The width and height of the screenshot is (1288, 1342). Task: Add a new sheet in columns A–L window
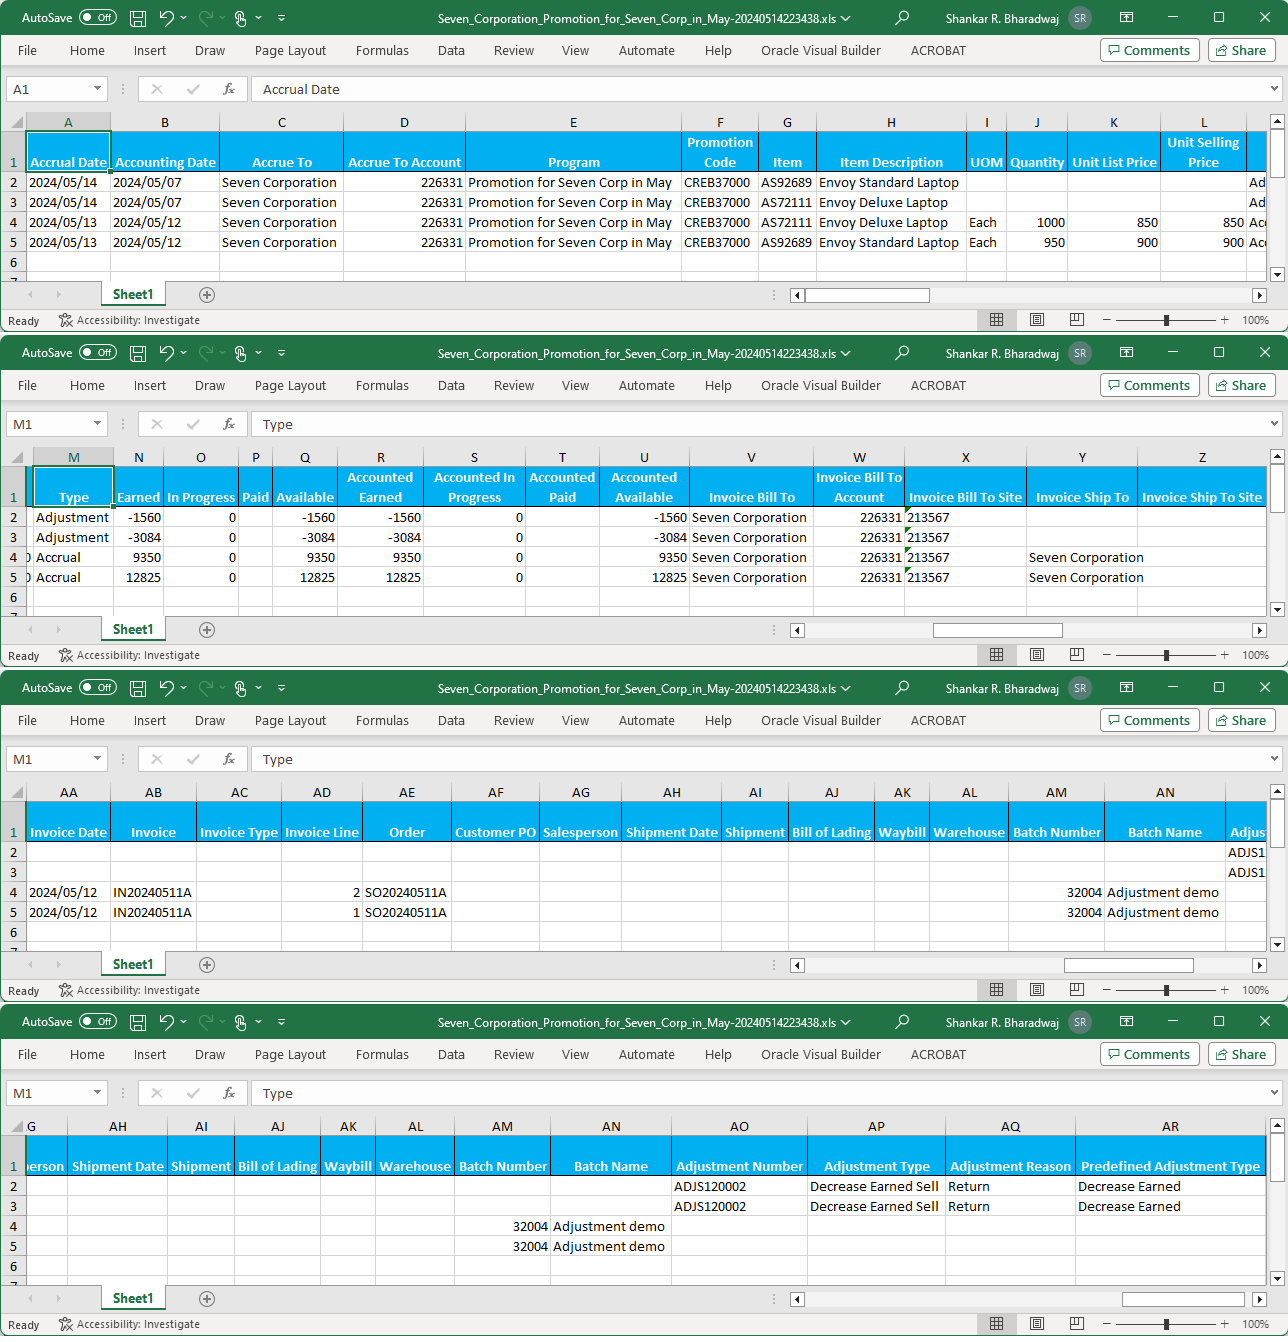tap(207, 295)
